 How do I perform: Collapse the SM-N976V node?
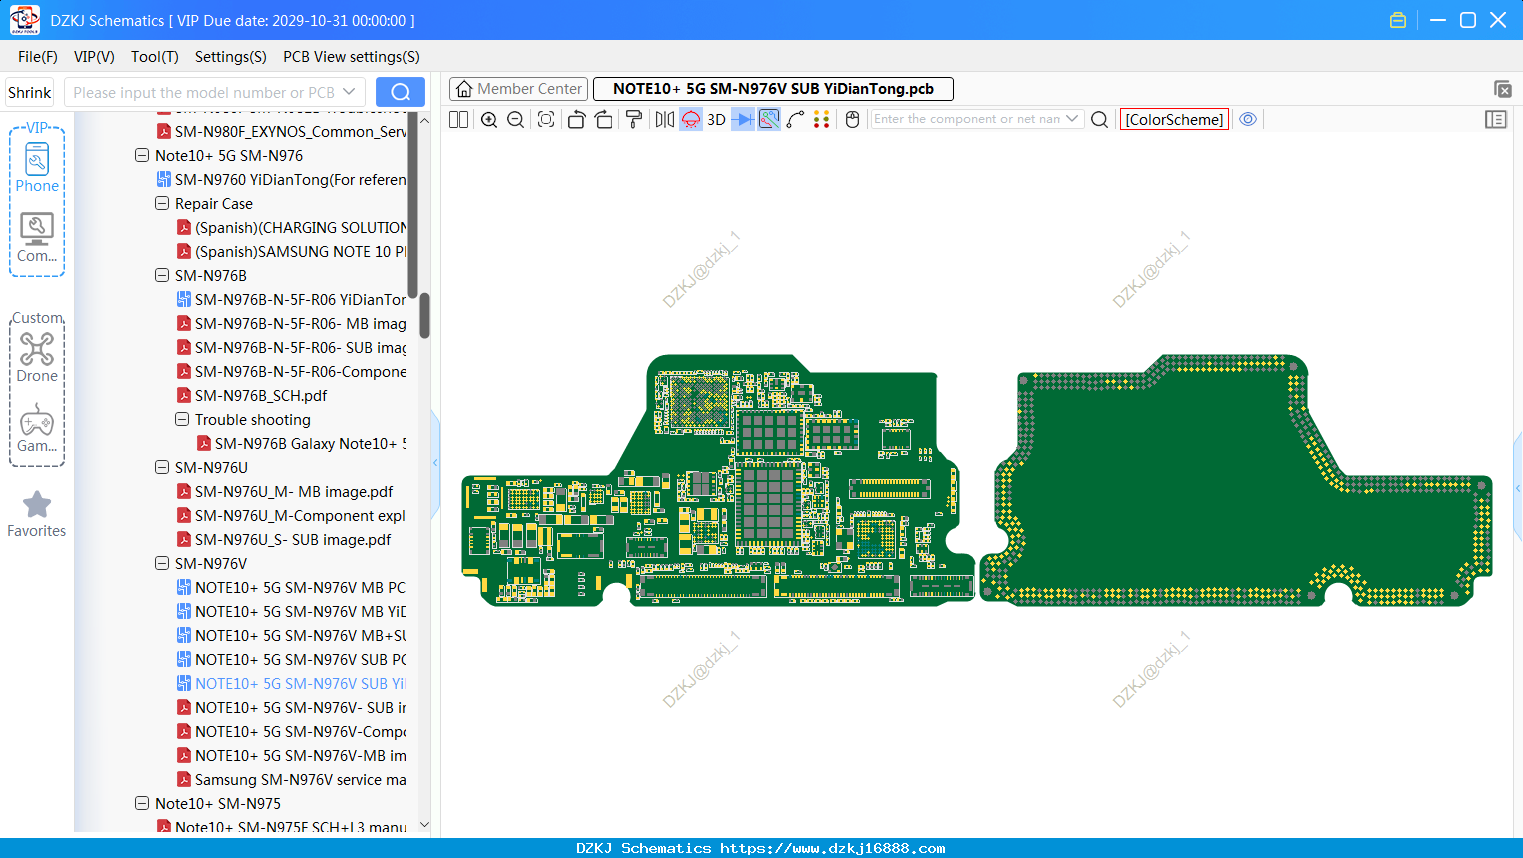pos(162,564)
